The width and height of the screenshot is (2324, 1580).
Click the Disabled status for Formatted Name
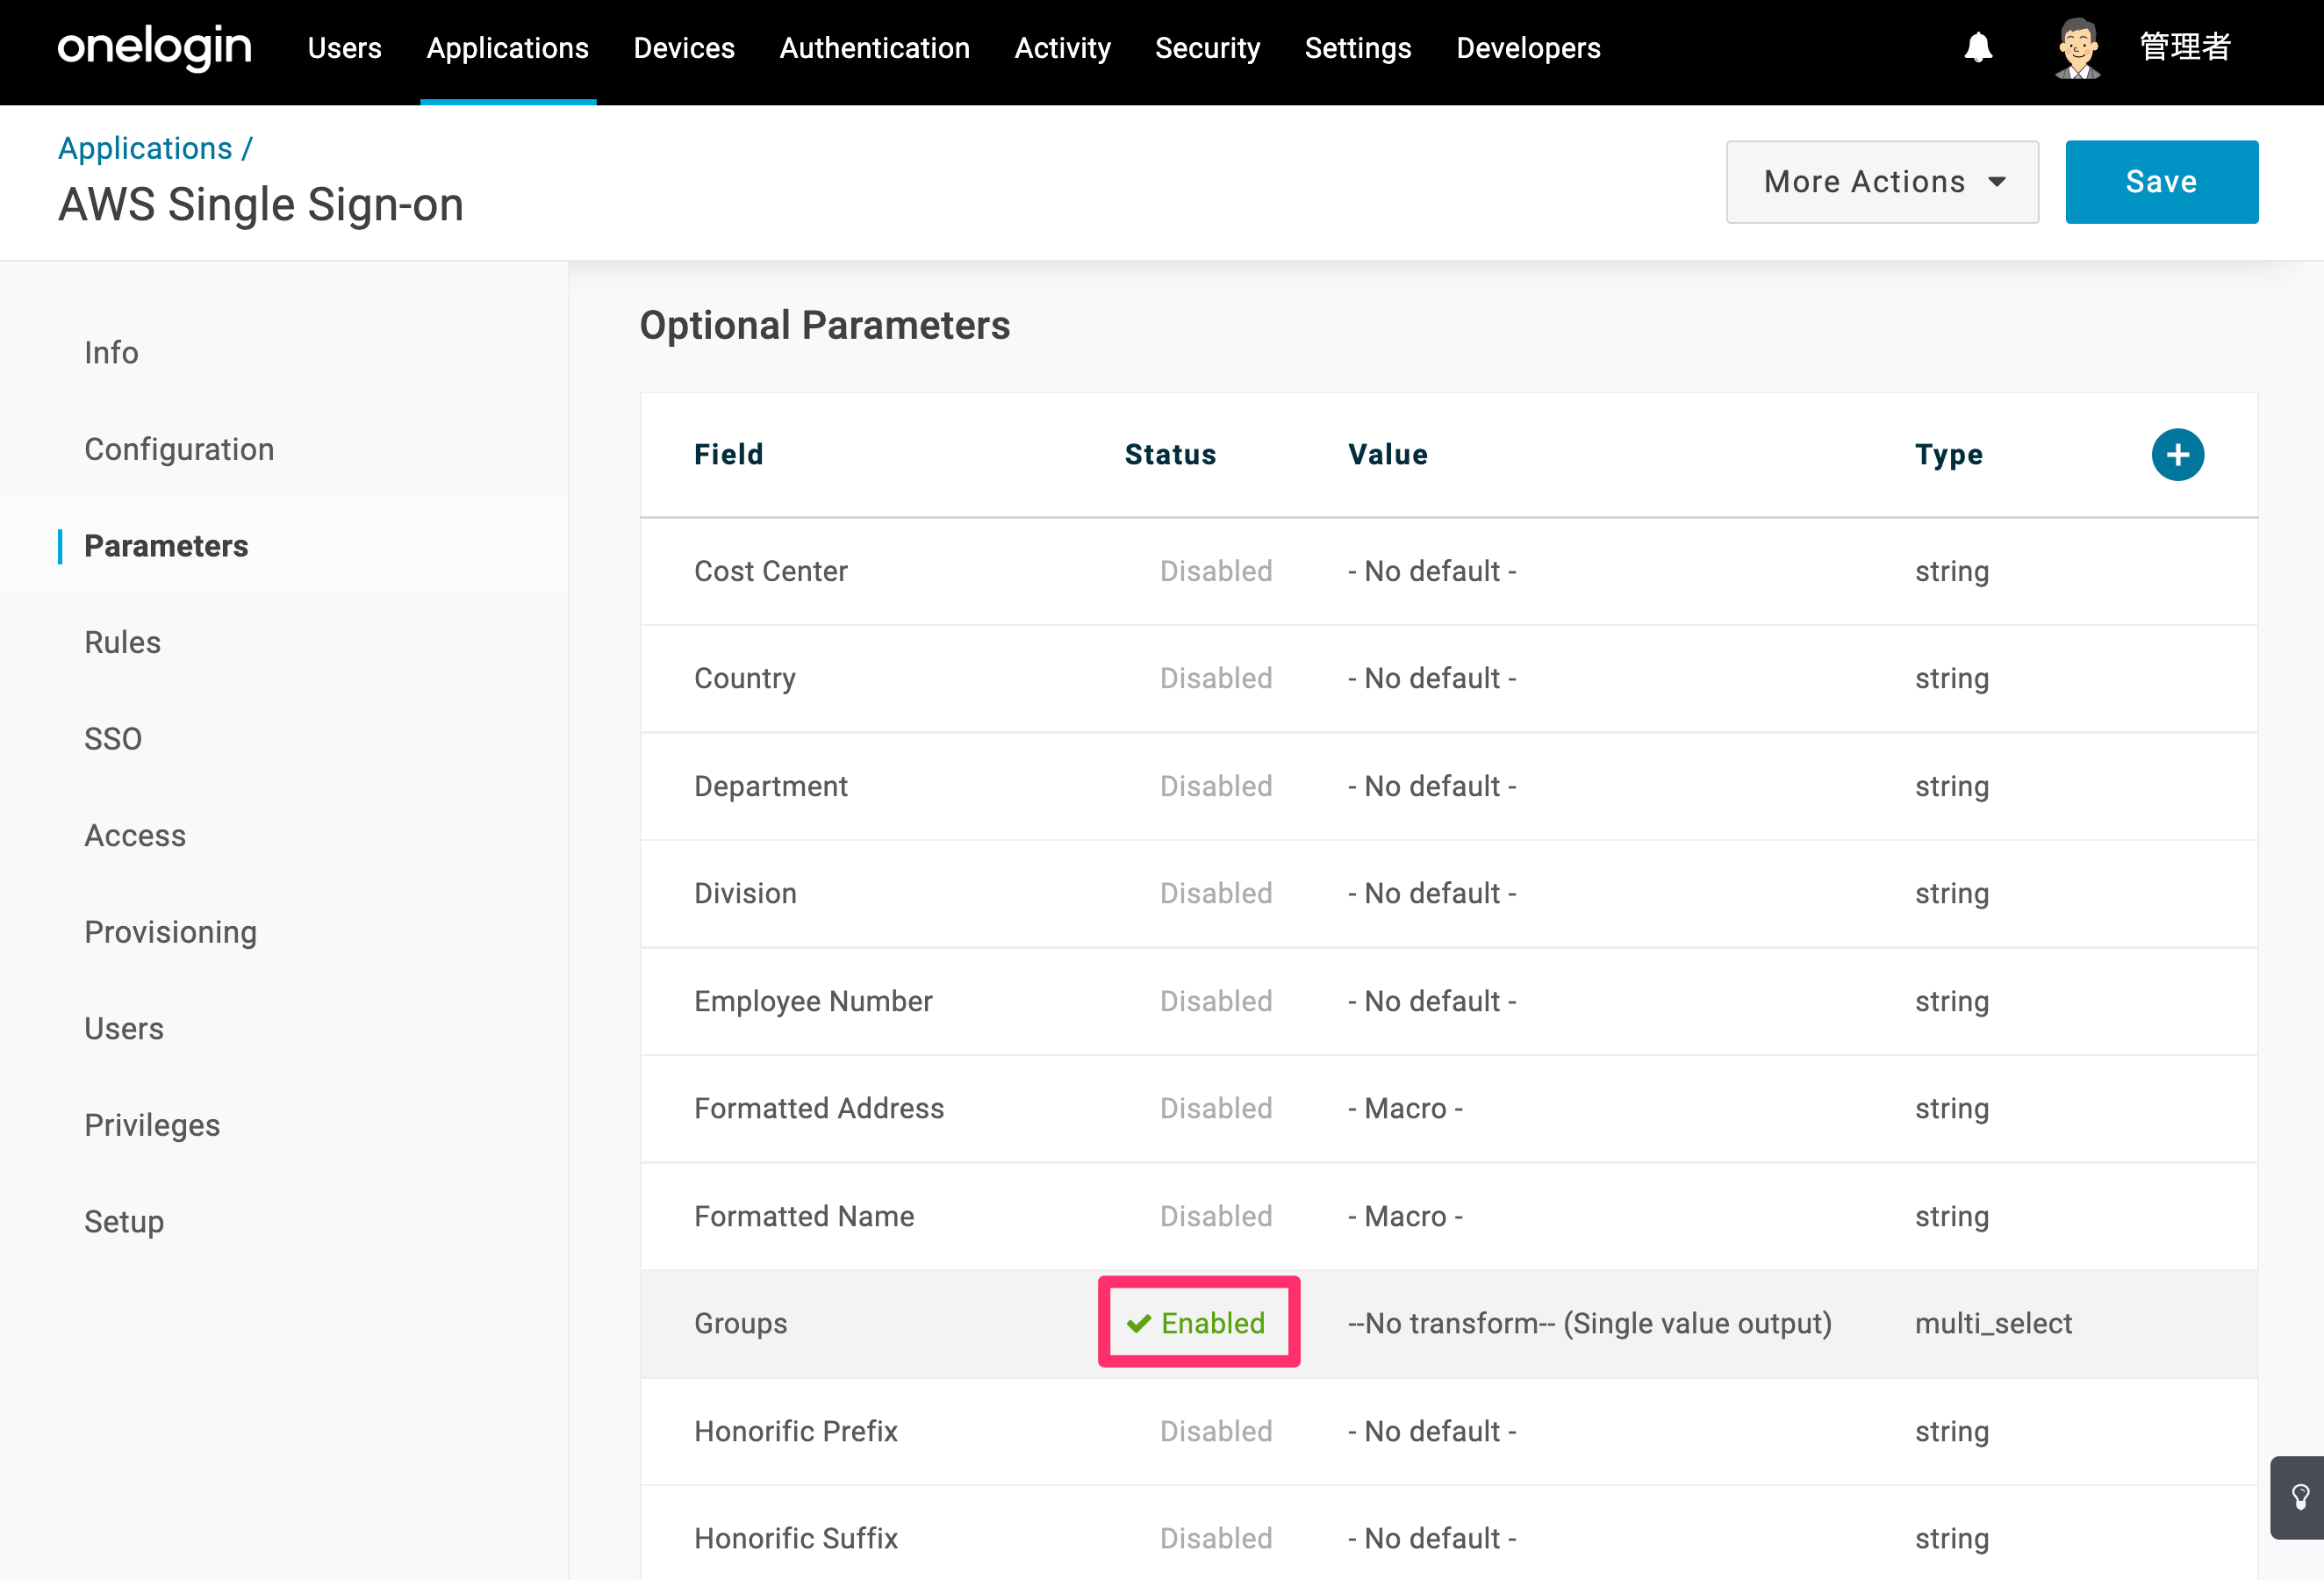1216,1217
